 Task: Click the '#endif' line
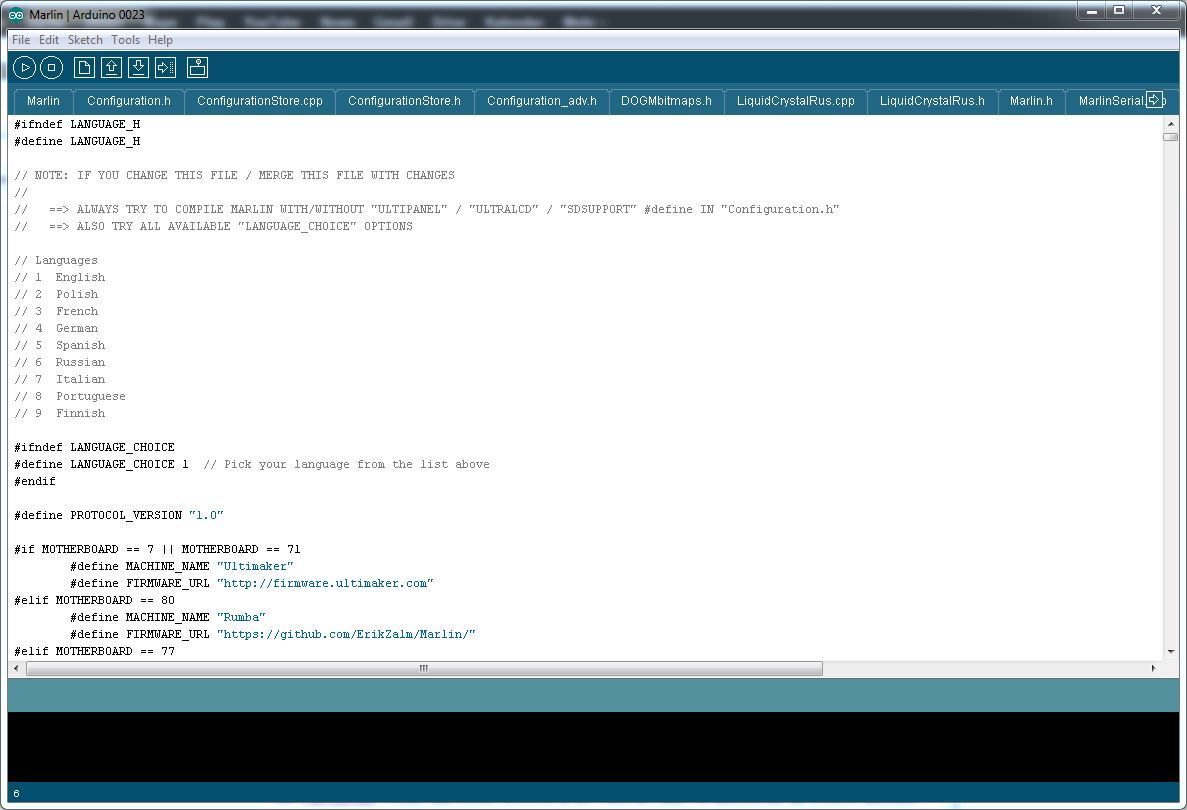click(x=35, y=481)
